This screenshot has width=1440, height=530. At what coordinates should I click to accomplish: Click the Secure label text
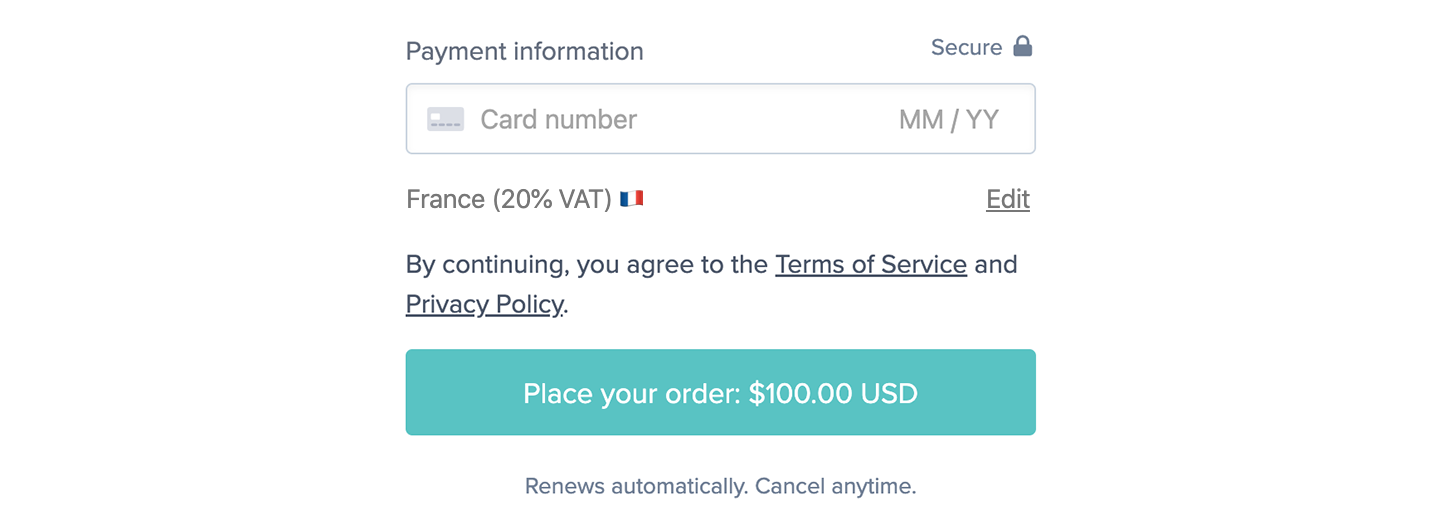click(x=966, y=47)
